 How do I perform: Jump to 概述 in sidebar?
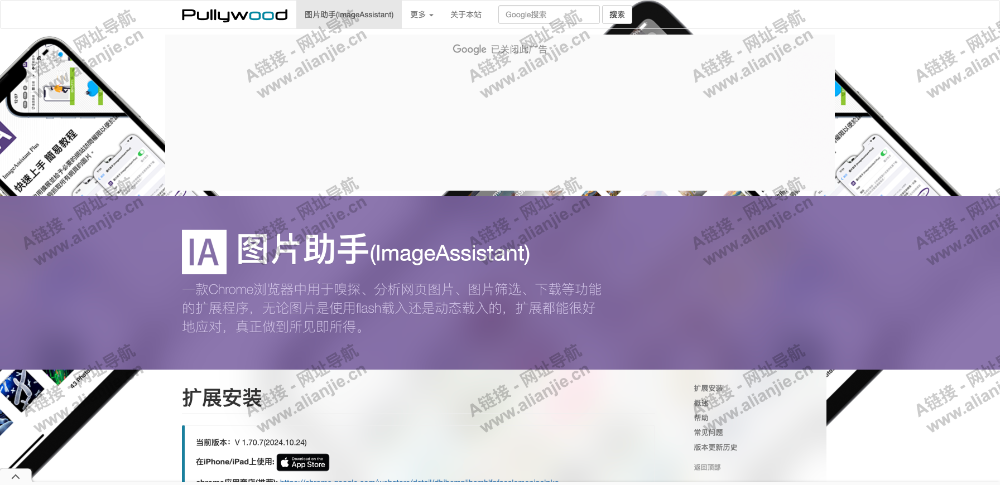click(701, 403)
